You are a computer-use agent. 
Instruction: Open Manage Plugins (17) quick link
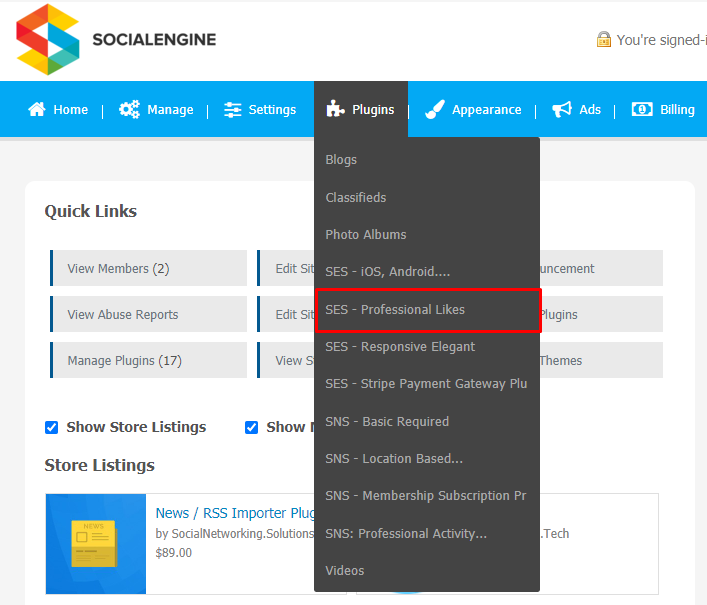pyautogui.click(x=148, y=360)
